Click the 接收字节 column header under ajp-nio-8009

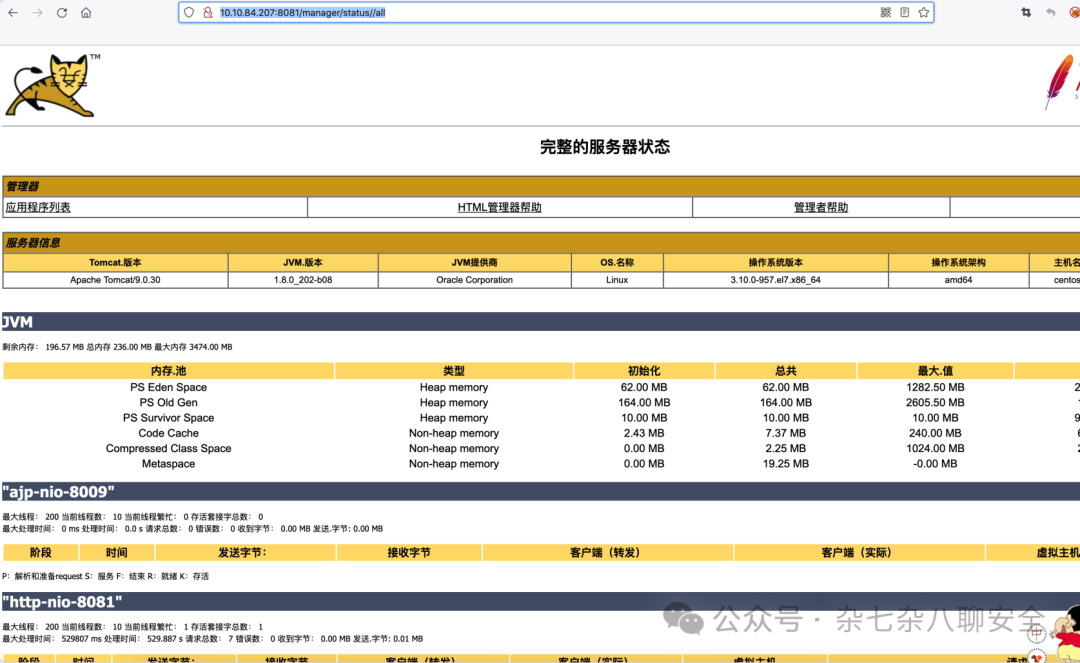[409, 552]
